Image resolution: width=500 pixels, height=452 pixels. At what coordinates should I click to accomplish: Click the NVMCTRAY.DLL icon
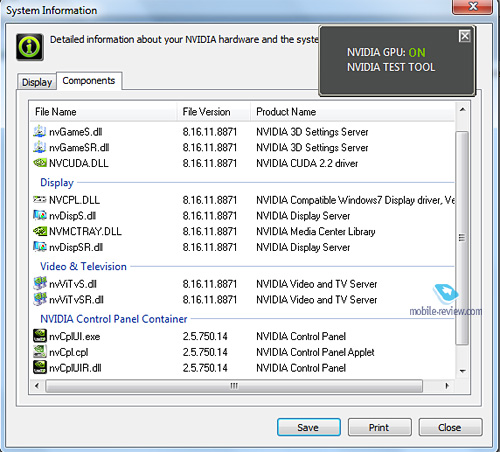[x=40, y=231]
